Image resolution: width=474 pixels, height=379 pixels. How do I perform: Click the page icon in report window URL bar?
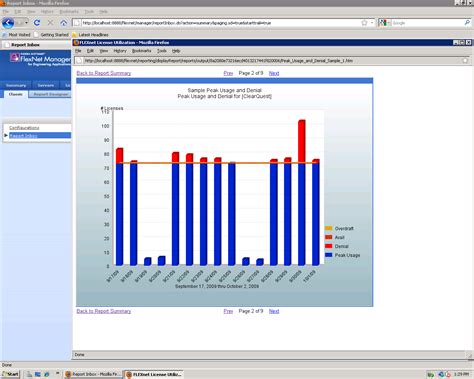[x=79, y=61]
